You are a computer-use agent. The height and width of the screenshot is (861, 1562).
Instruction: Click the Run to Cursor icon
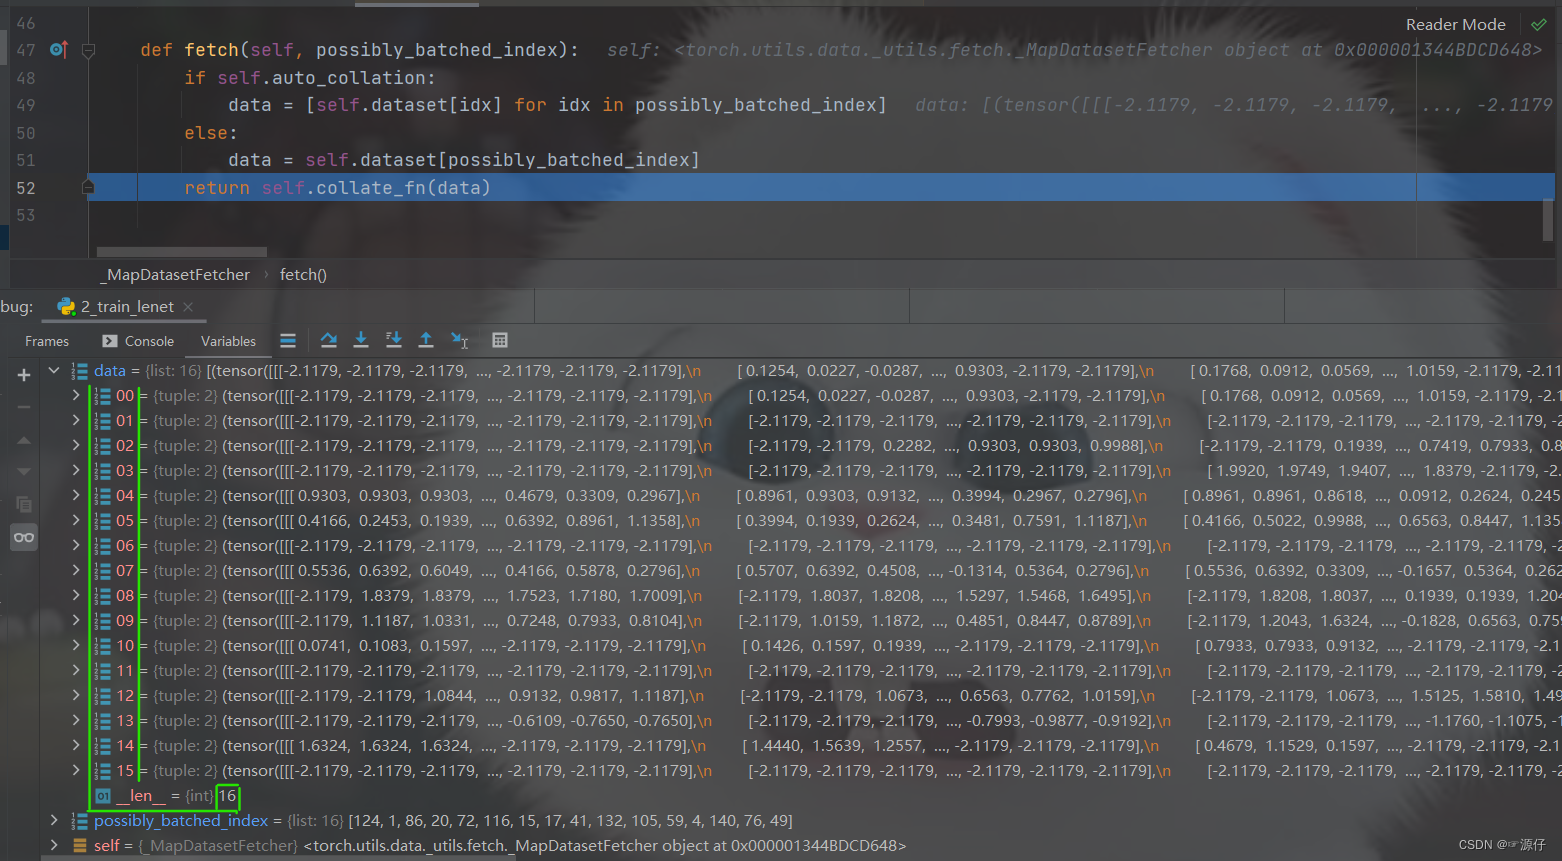click(x=459, y=340)
